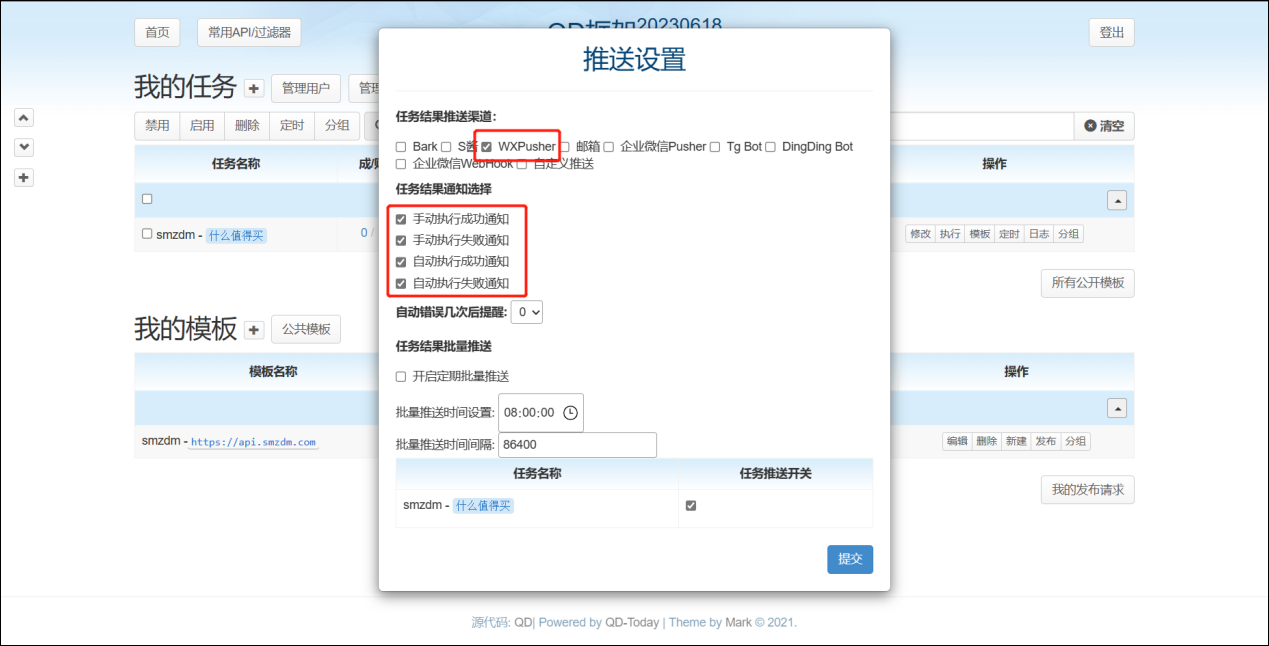Click the plus icon beside 我的任务 heading

click(x=254, y=88)
